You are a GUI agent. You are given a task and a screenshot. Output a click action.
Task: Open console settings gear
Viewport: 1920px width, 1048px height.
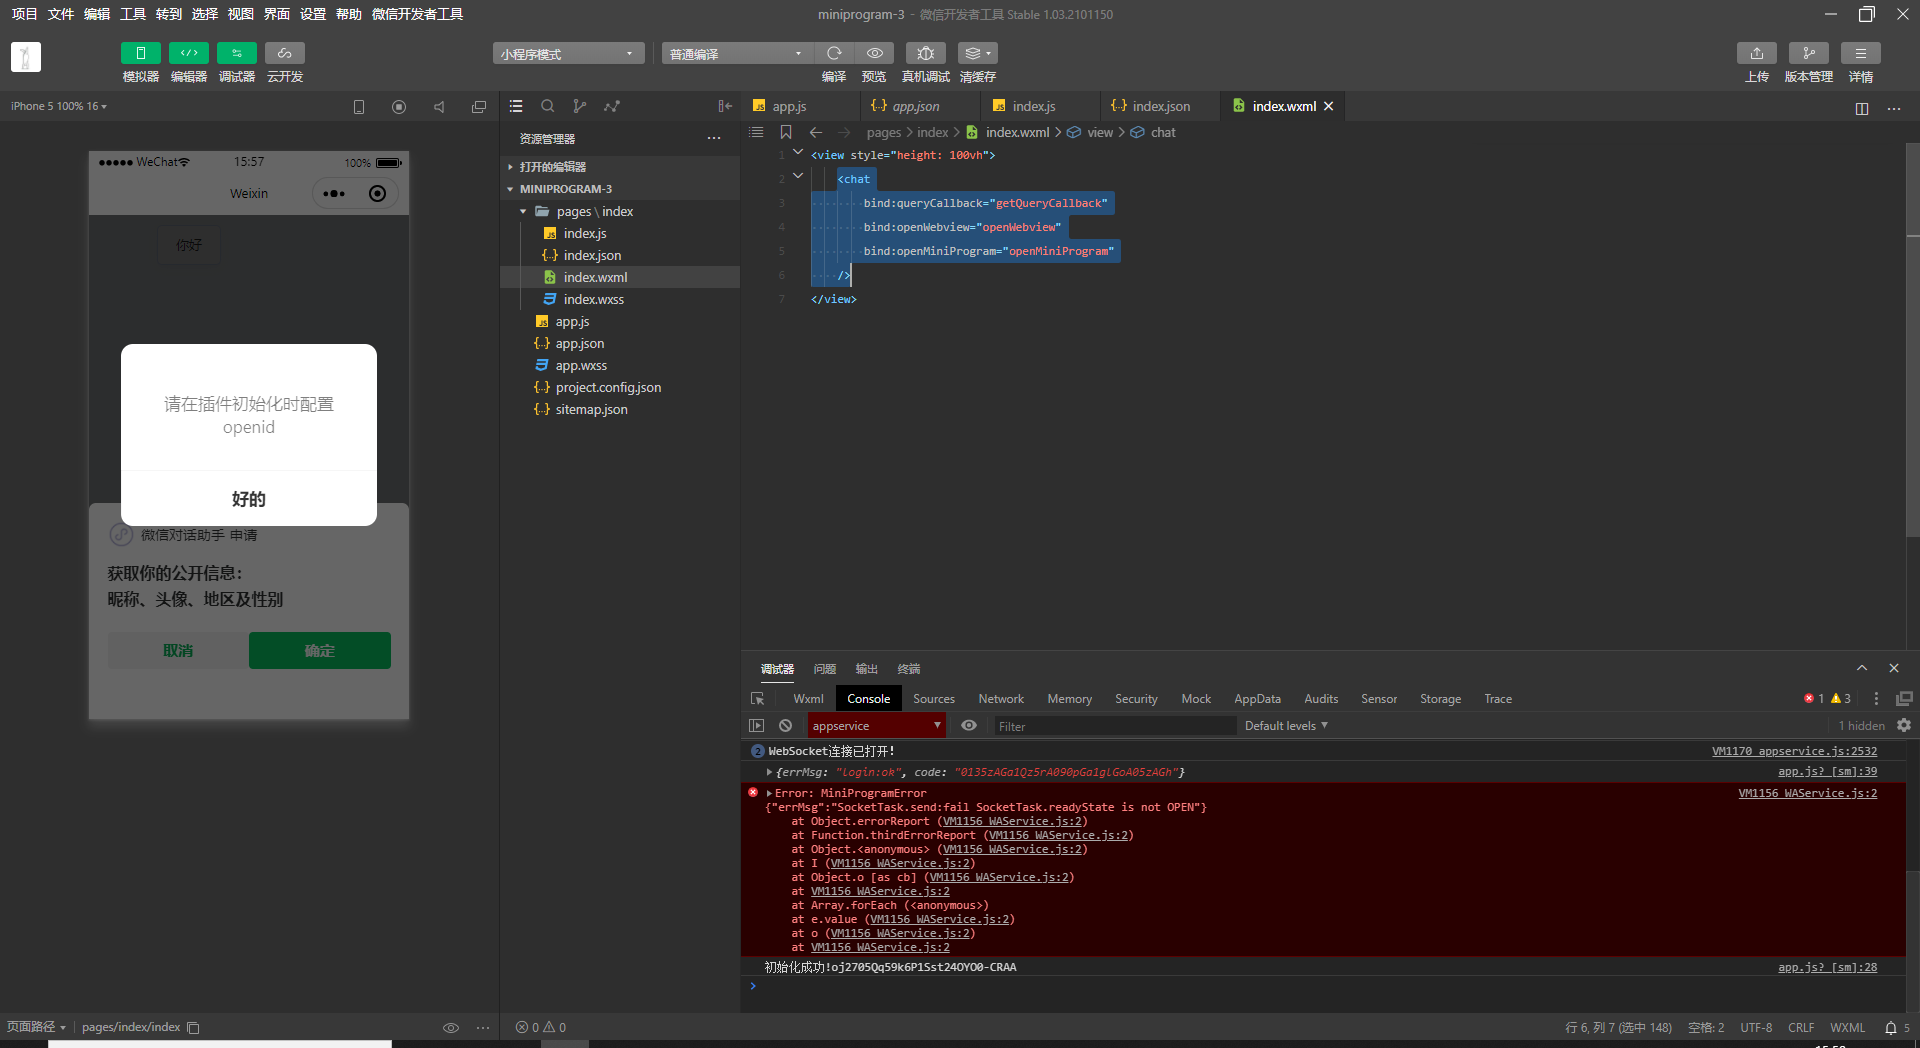point(1904,726)
